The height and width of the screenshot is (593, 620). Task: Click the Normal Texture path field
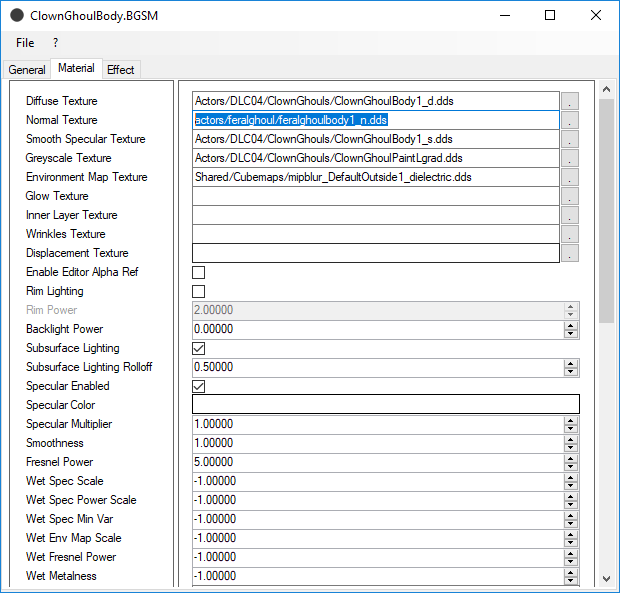pyautogui.click(x=376, y=120)
